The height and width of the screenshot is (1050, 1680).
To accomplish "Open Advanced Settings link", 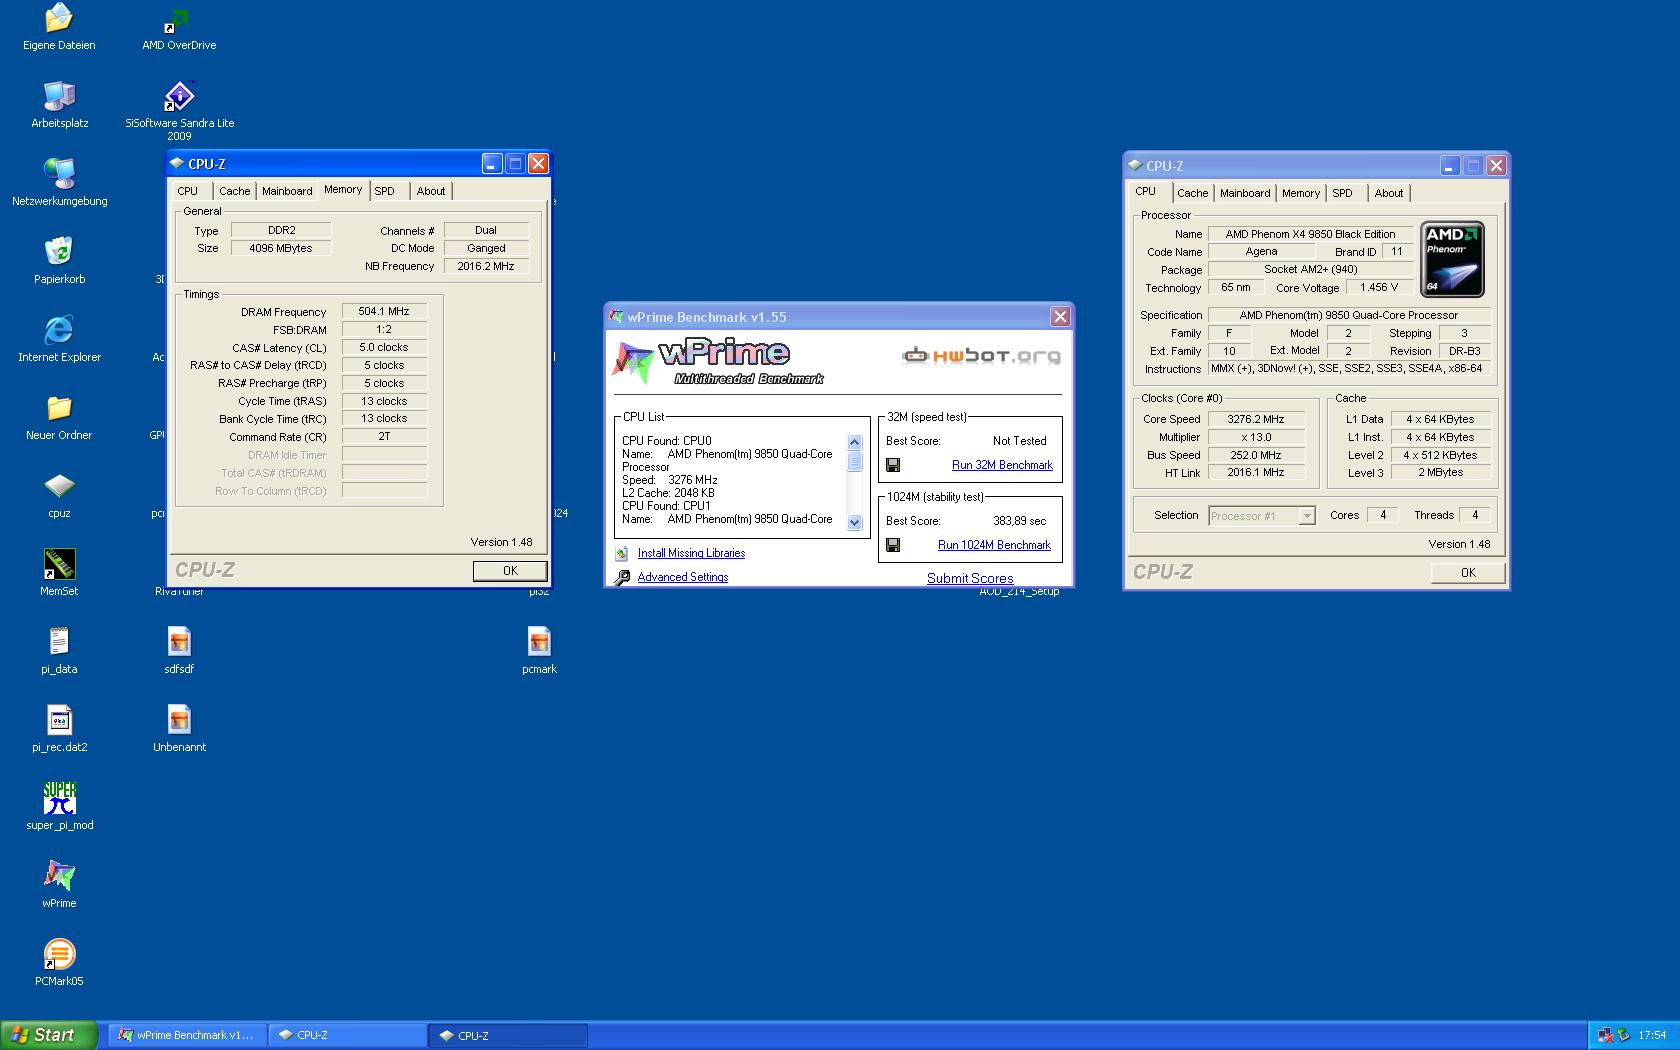I will point(683,577).
